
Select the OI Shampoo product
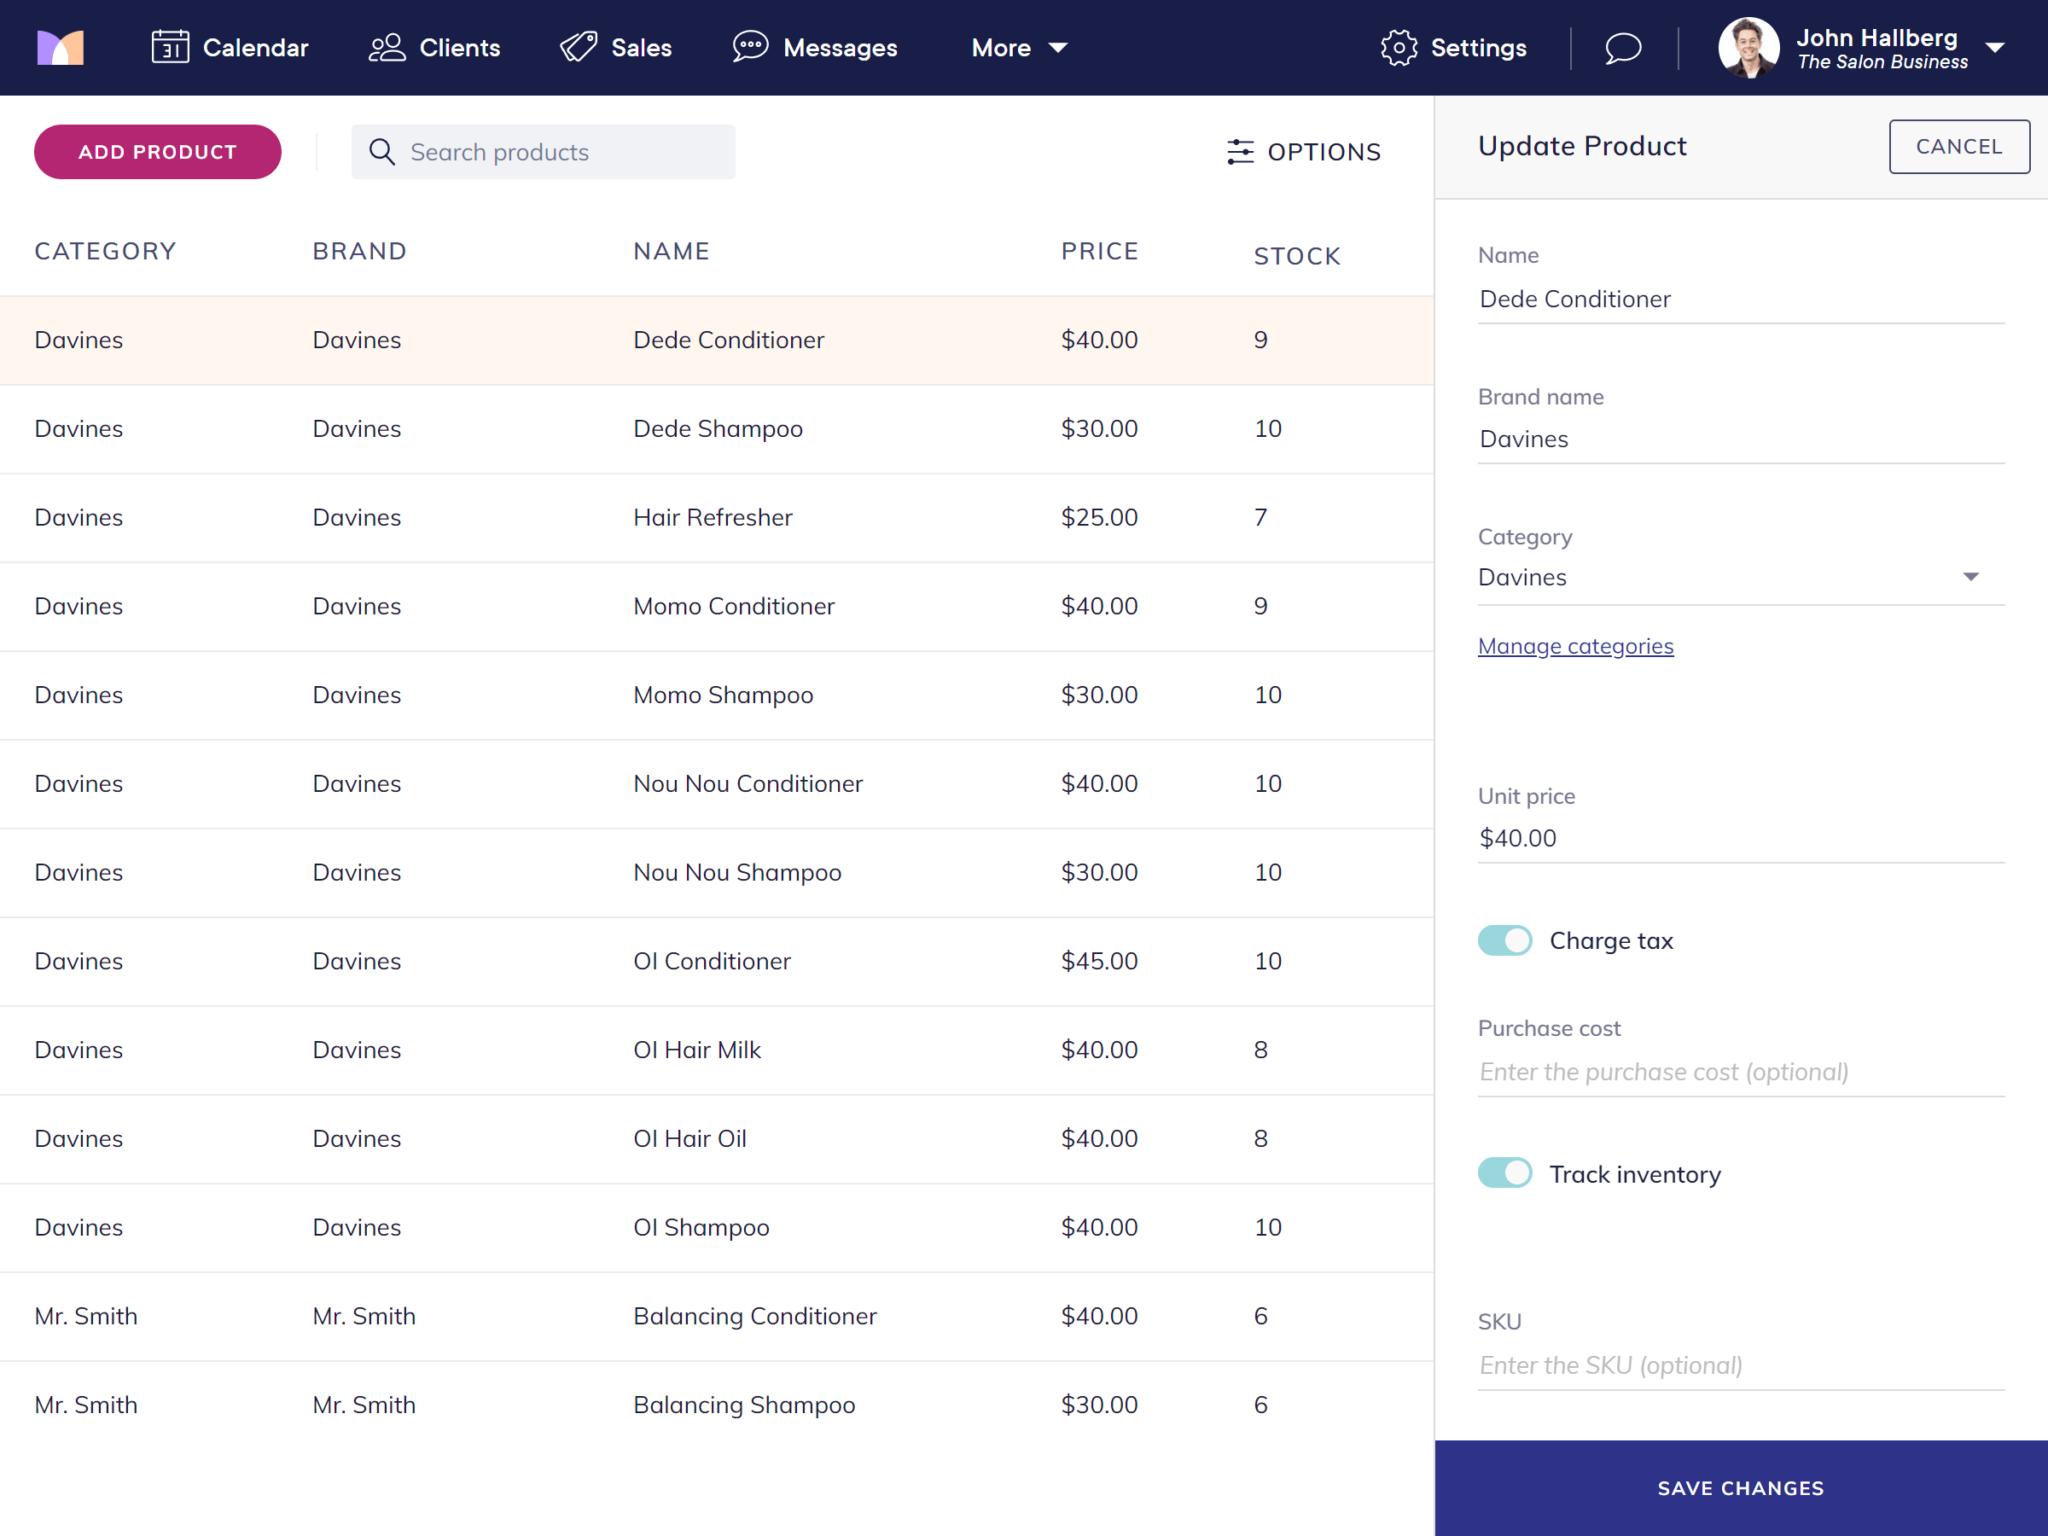click(x=717, y=1228)
